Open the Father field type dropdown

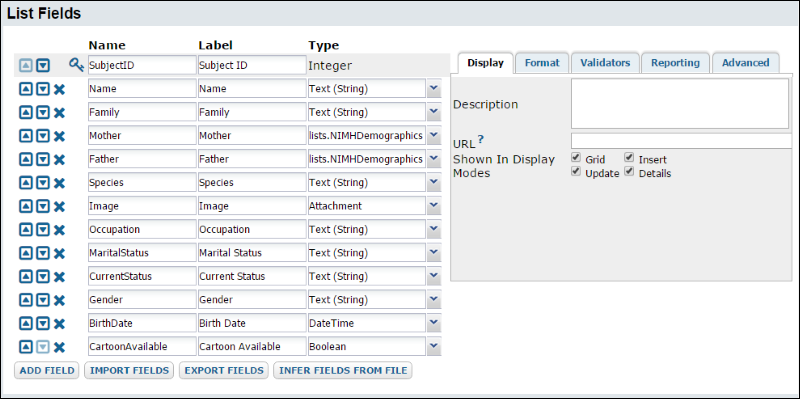[x=434, y=159]
